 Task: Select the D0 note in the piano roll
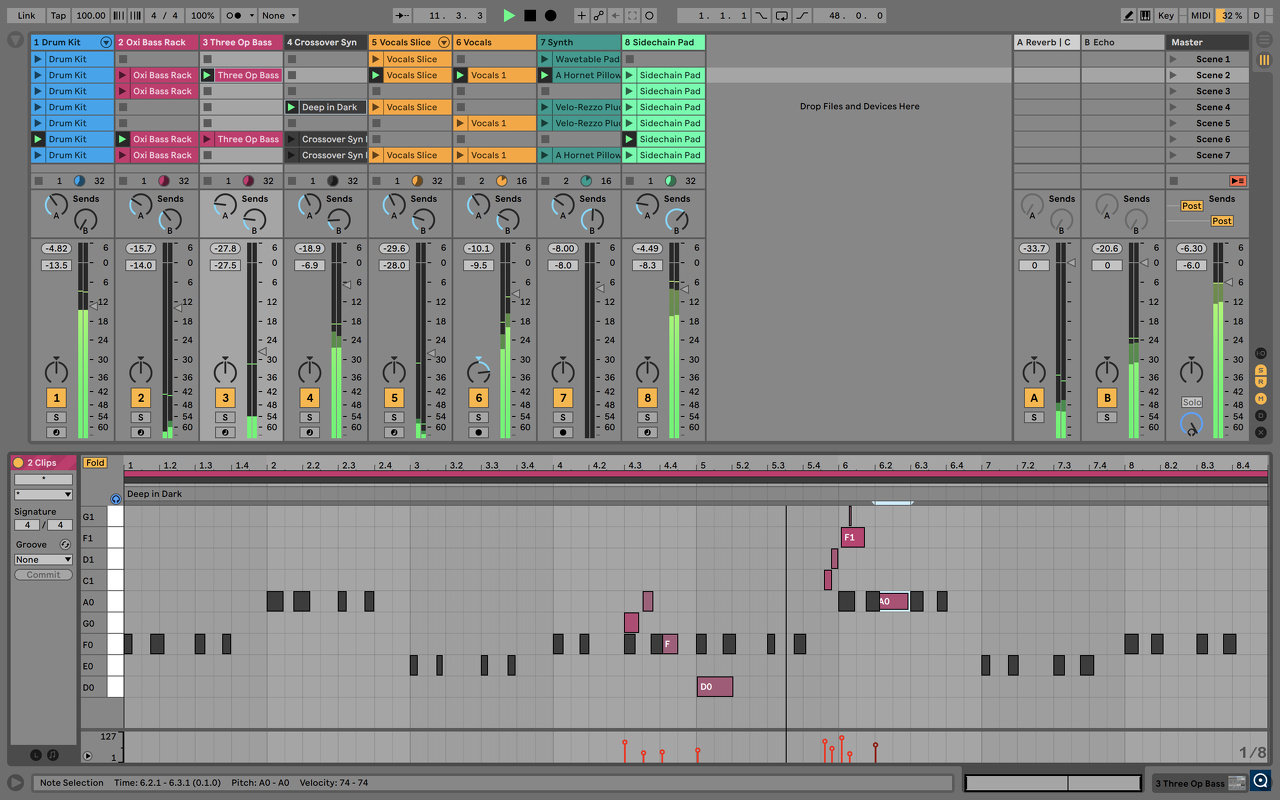click(x=715, y=687)
